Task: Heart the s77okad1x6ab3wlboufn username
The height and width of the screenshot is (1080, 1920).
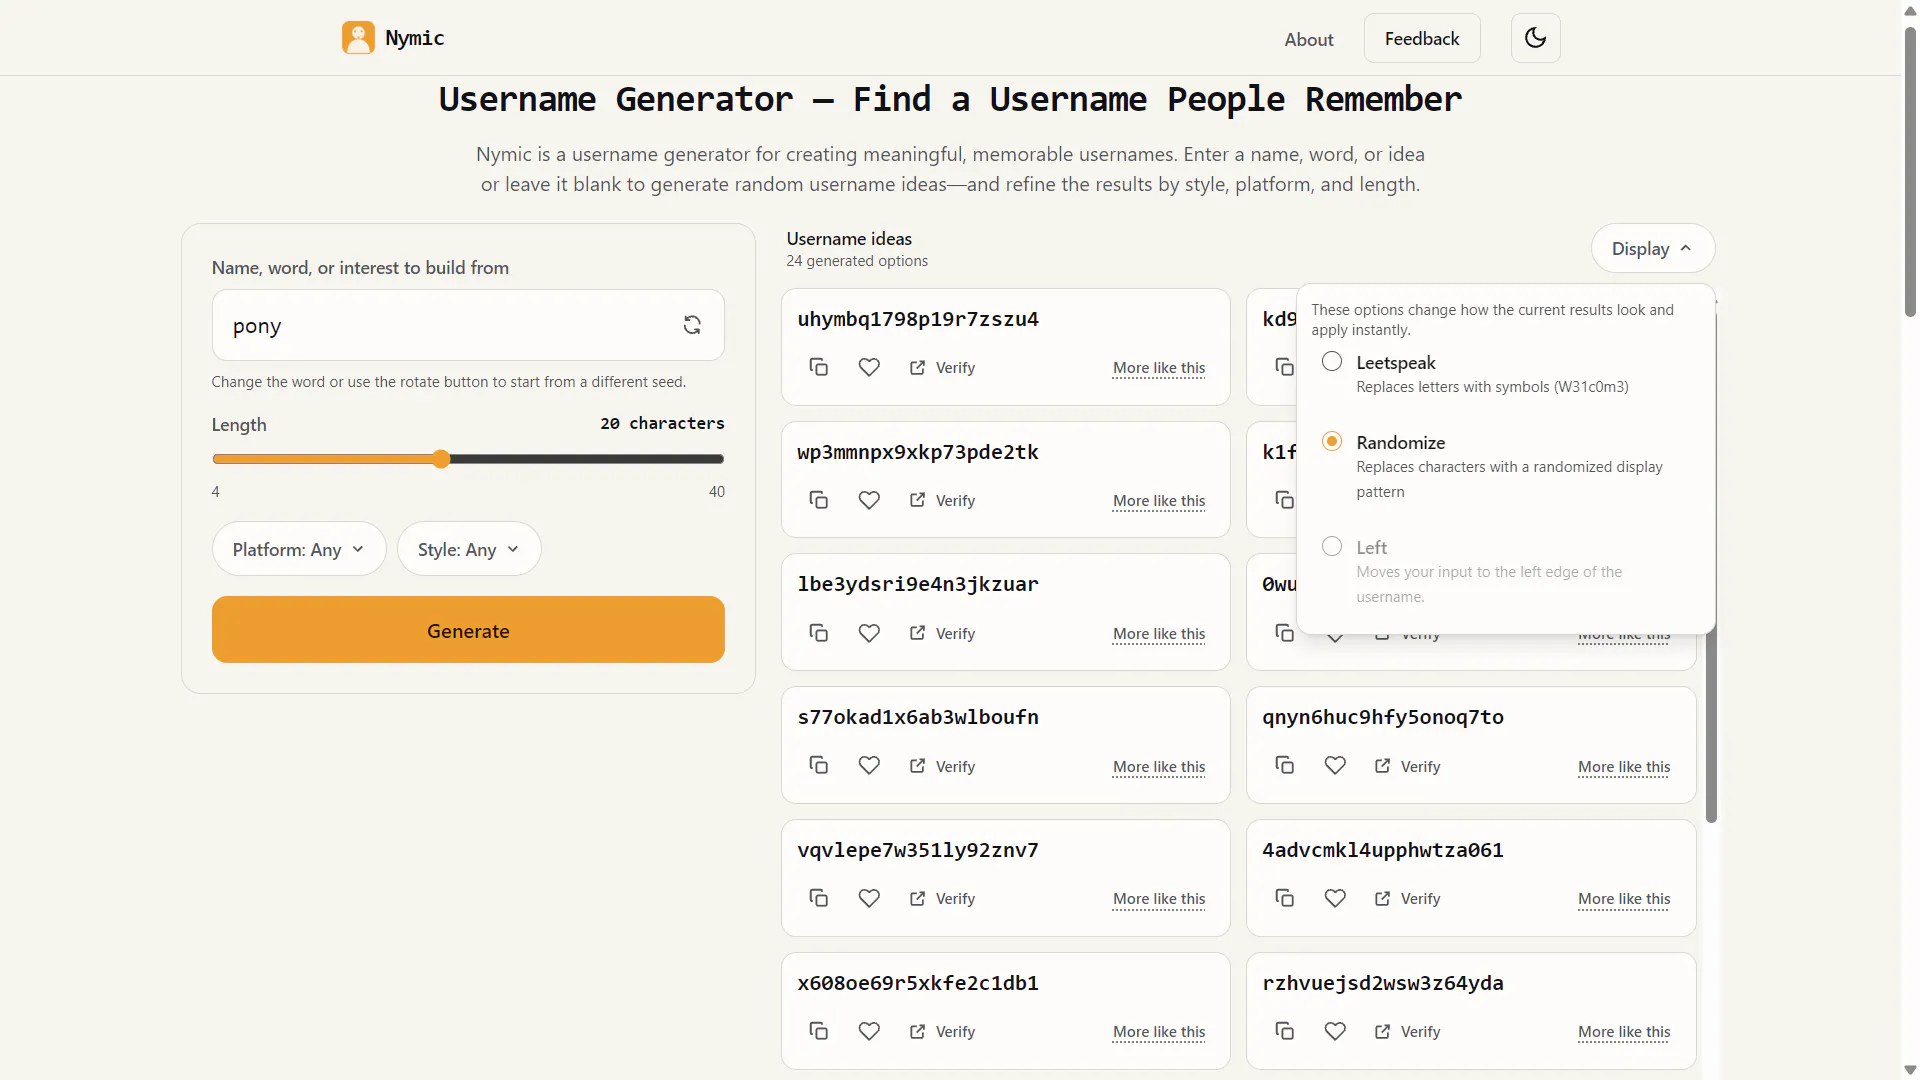Action: (x=869, y=766)
